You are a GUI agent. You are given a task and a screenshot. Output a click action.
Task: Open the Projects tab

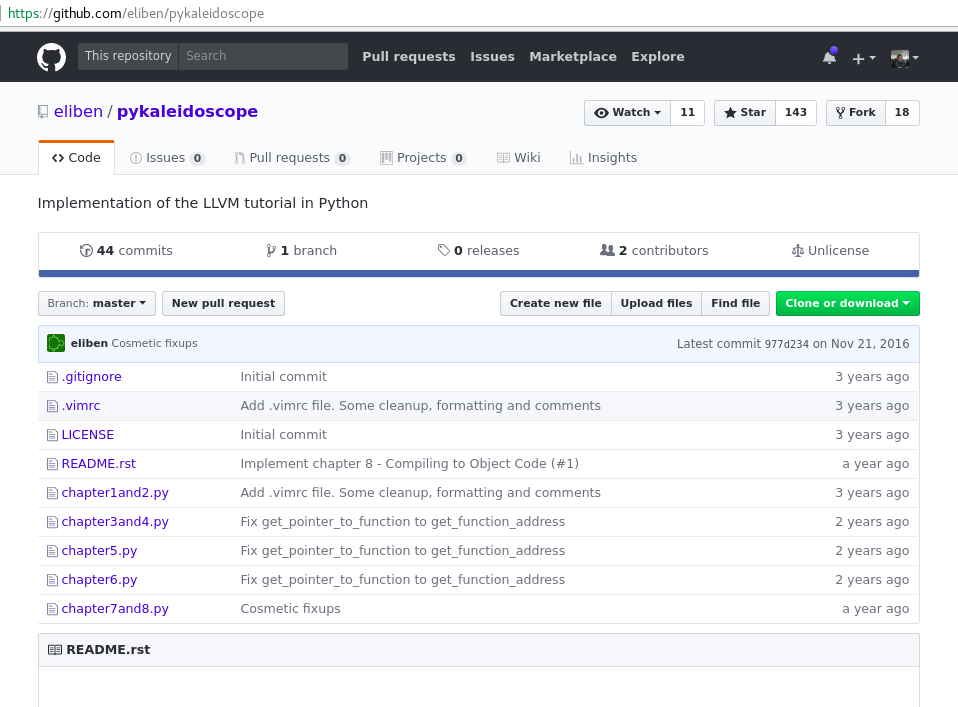[x=423, y=158]
